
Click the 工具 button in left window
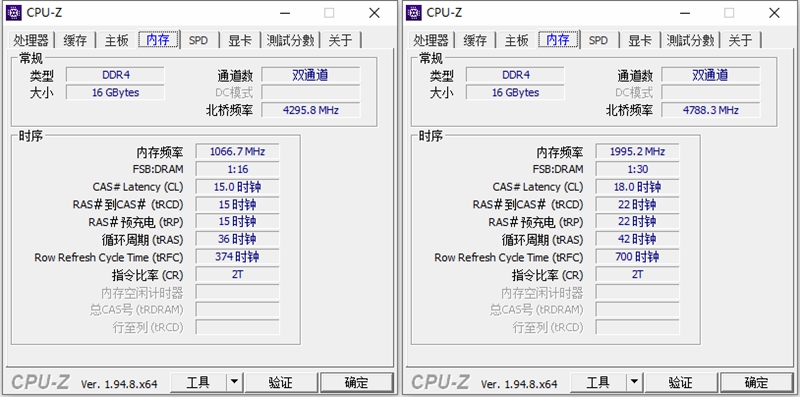[x=198, y=382]
